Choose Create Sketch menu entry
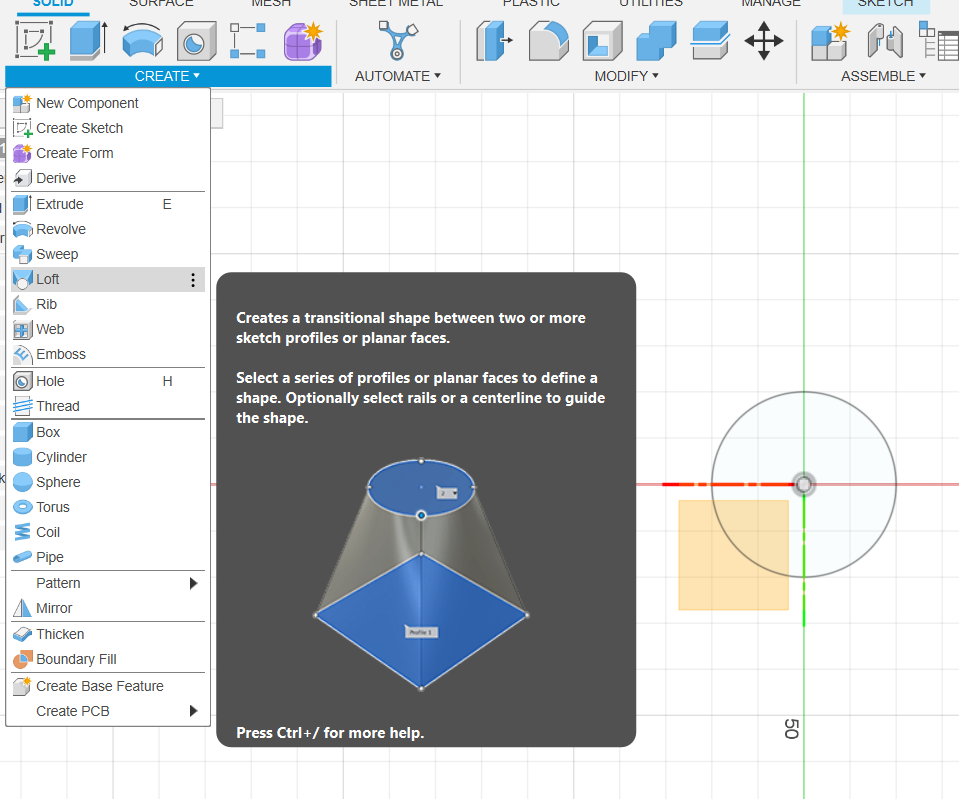Screen dimensions: 959x799 point(108,128)
